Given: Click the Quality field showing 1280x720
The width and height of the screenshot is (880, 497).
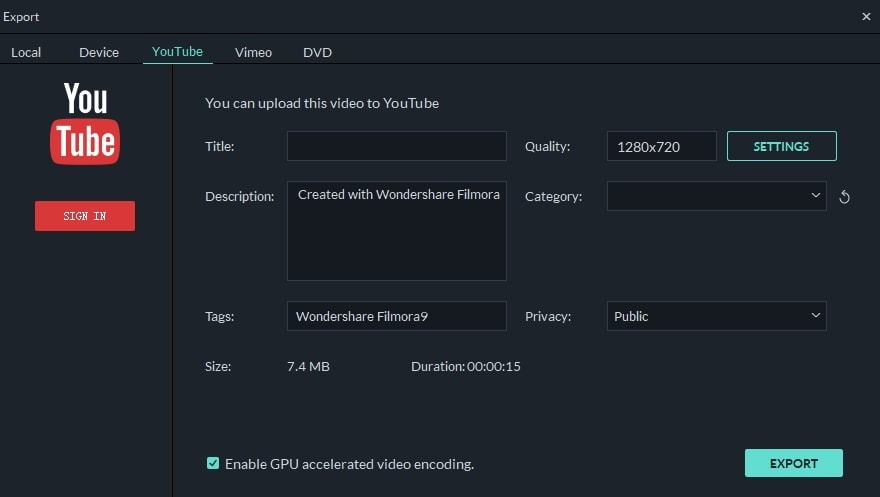Looking at the screenshot, I should pyautogui.click(x=661, y=146).
